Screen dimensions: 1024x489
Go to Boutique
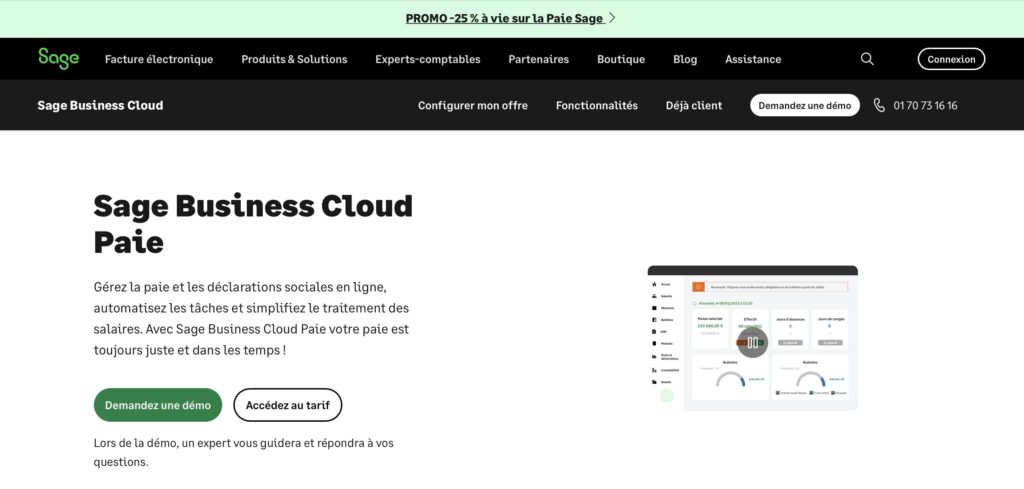(x=621, y=59)
